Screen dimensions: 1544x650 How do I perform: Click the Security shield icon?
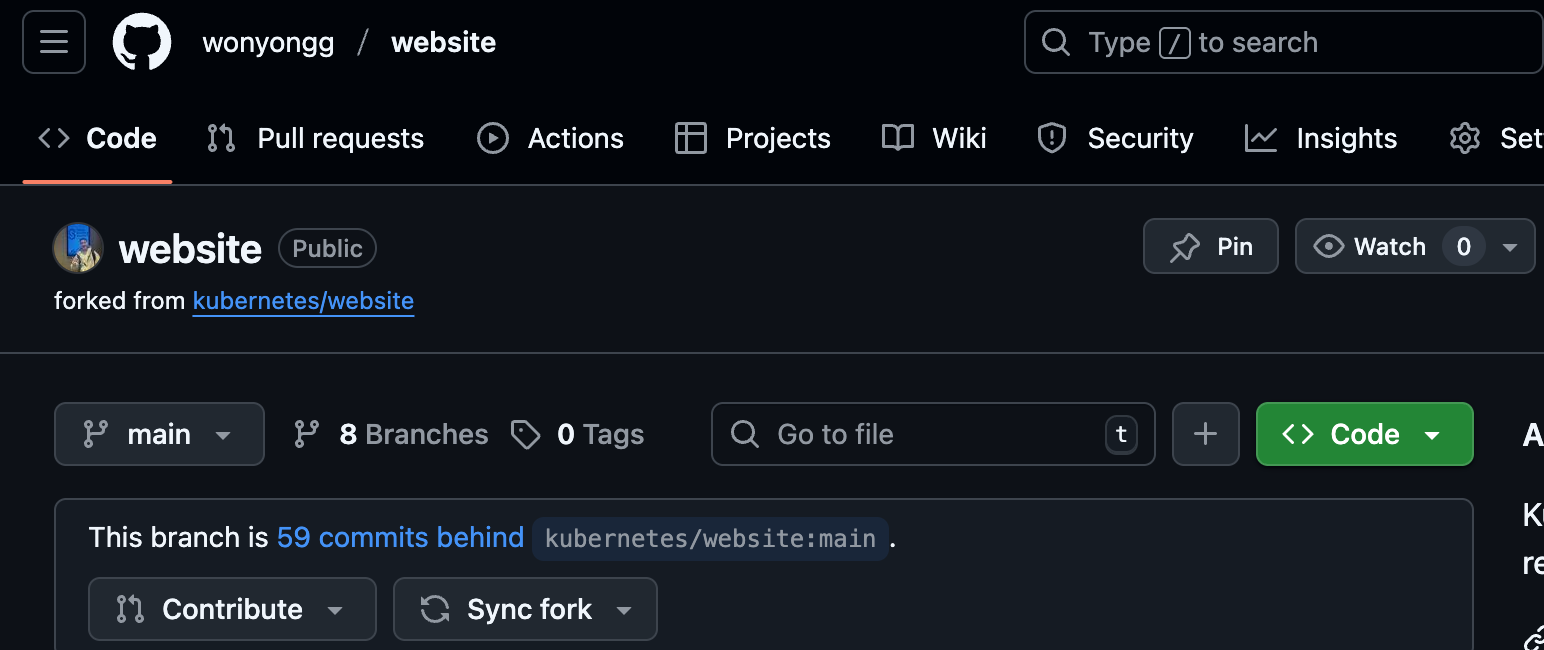pos(1052,138)
